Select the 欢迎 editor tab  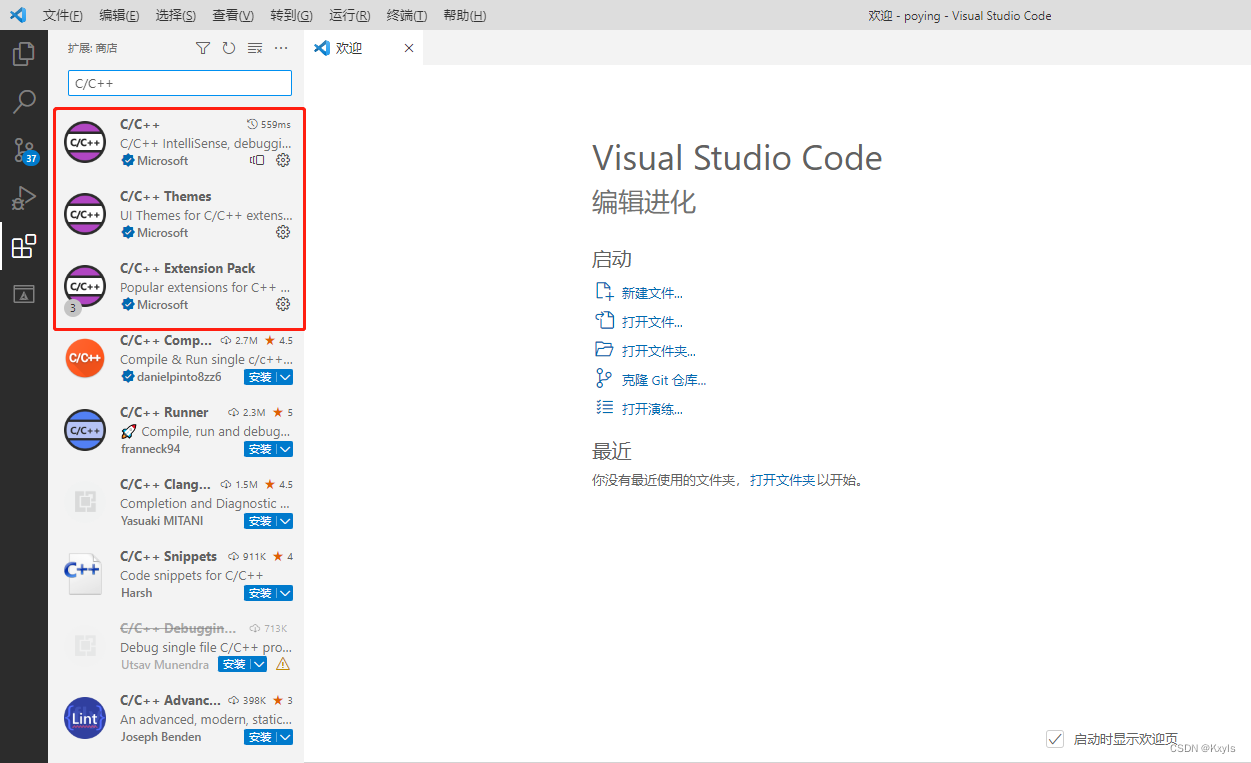[363, 48]
